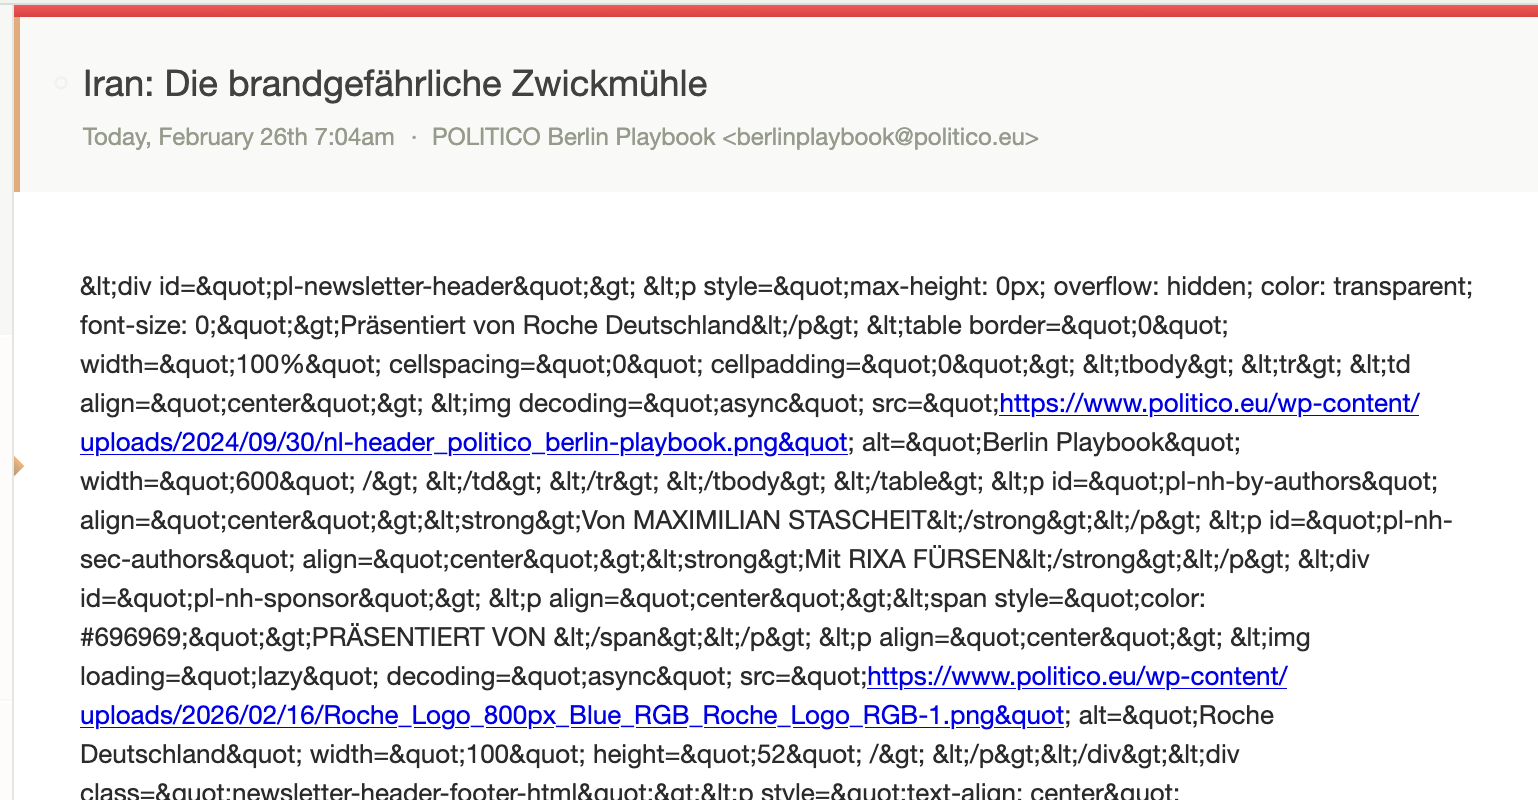
Task: Open the Roche_Logo_800px_Blue_RGB png link
Action: [571, 716]
